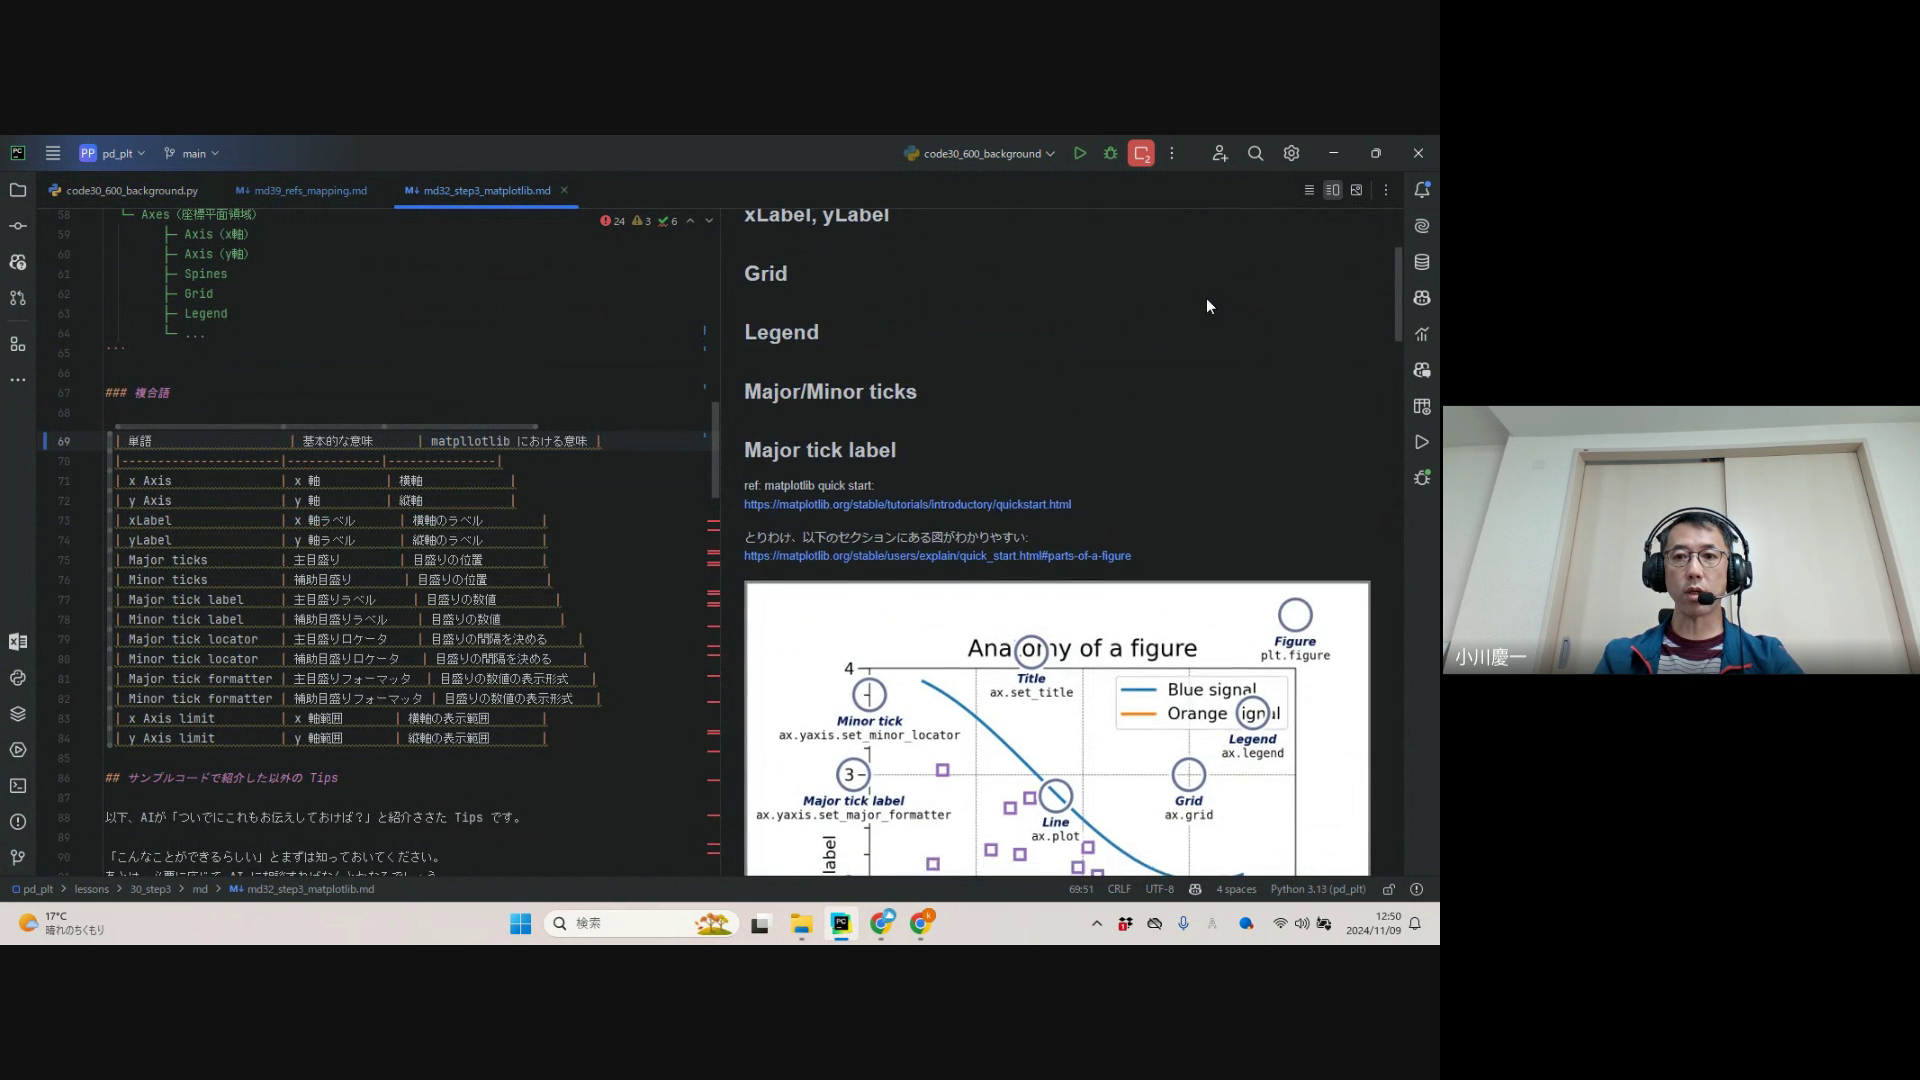Open the Database tool window

[x=1421, y=262]
